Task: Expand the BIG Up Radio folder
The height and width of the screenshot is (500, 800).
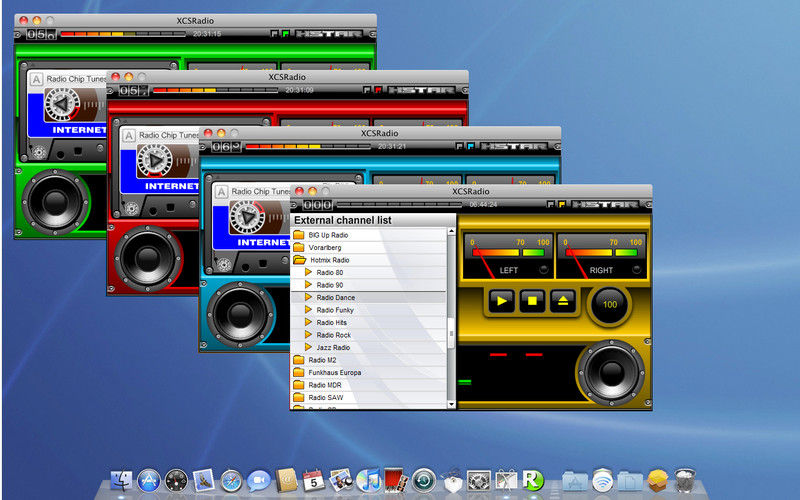Action: [299, 235]
